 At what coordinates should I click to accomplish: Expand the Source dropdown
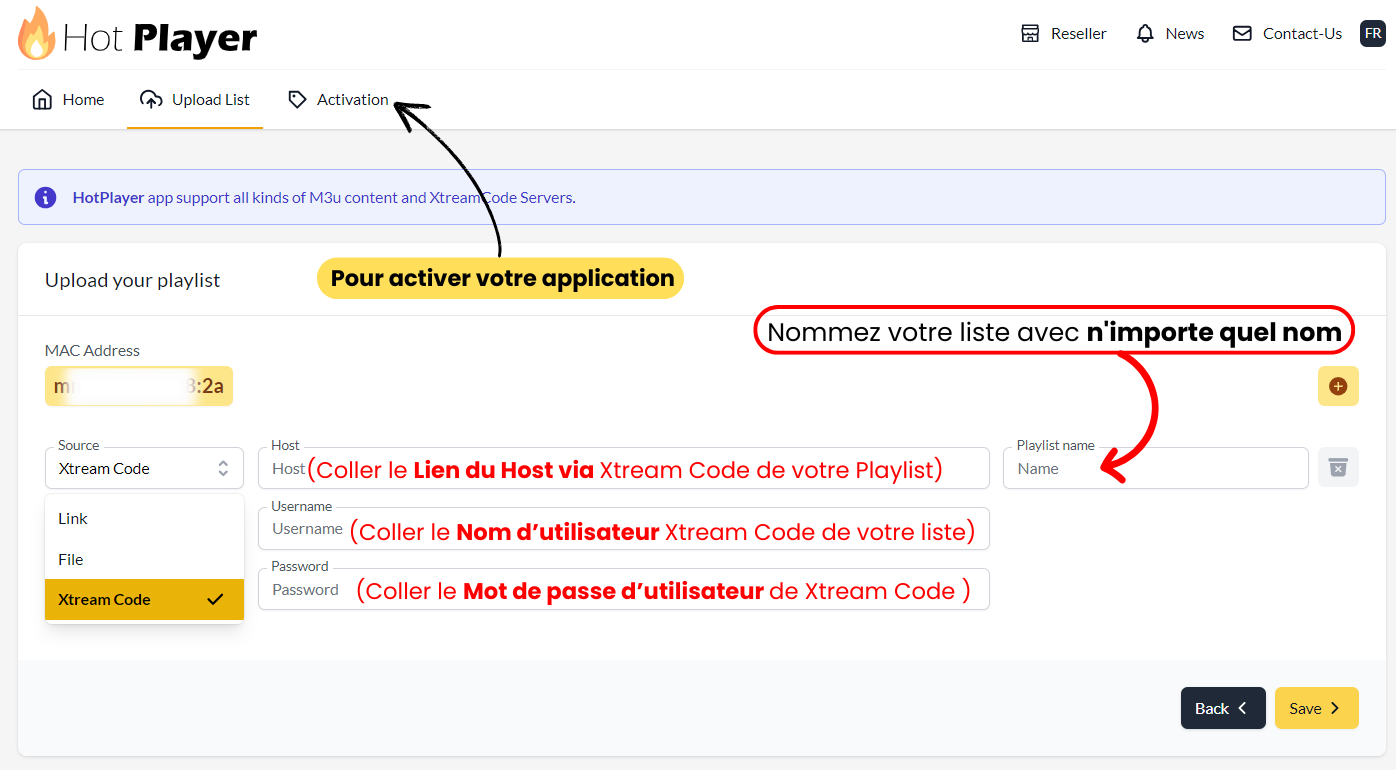coord(144,468)
